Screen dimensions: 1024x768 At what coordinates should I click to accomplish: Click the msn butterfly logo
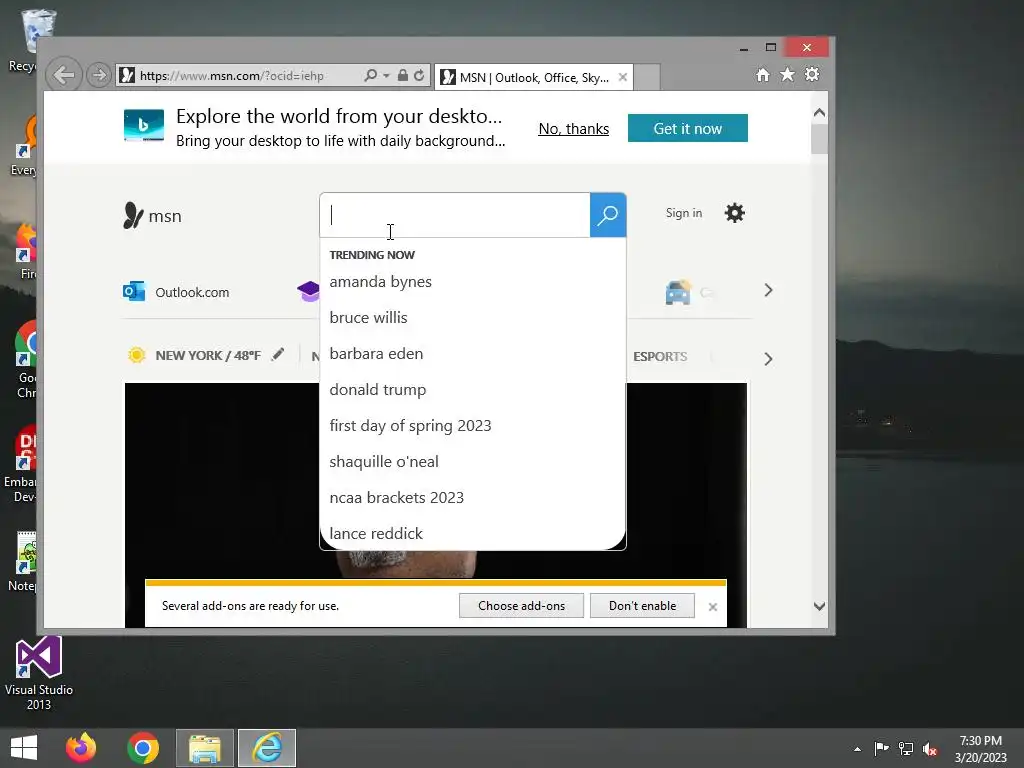point(133,216)
